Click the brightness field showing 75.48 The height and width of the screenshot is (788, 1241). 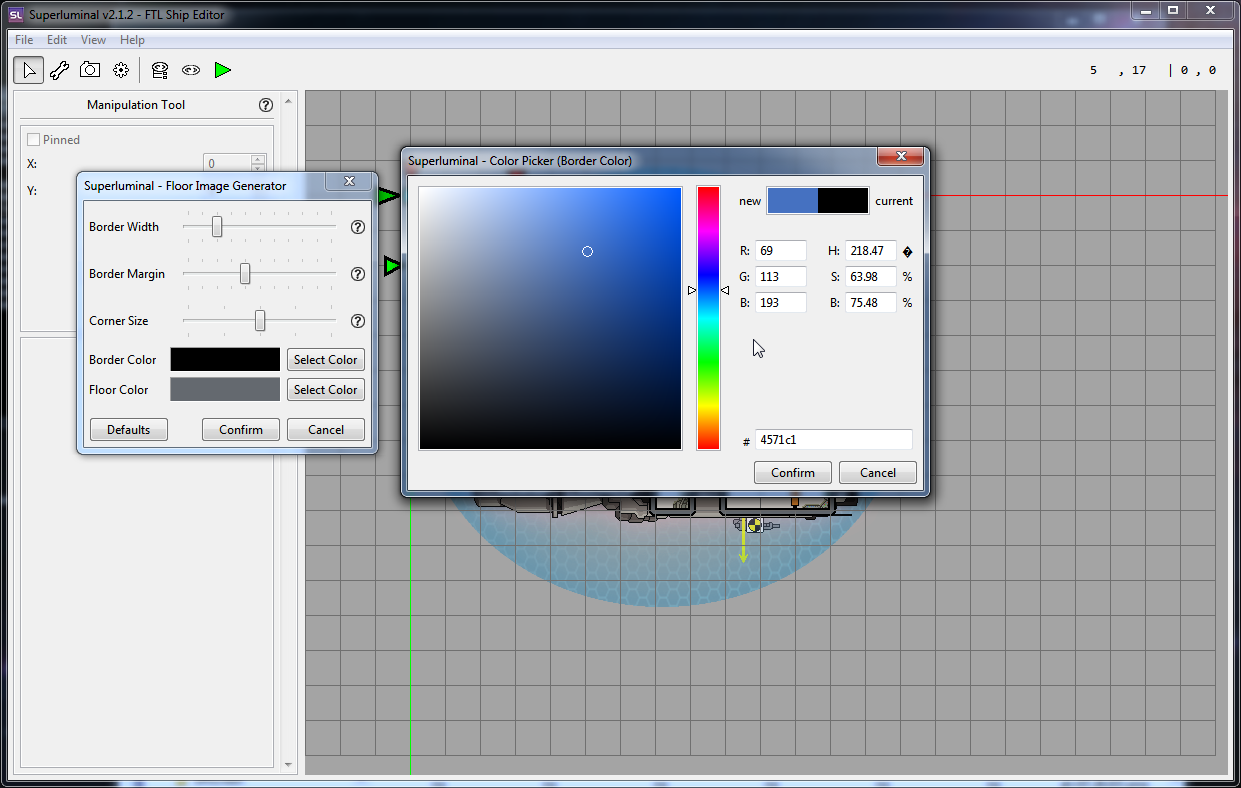(871, 303)
